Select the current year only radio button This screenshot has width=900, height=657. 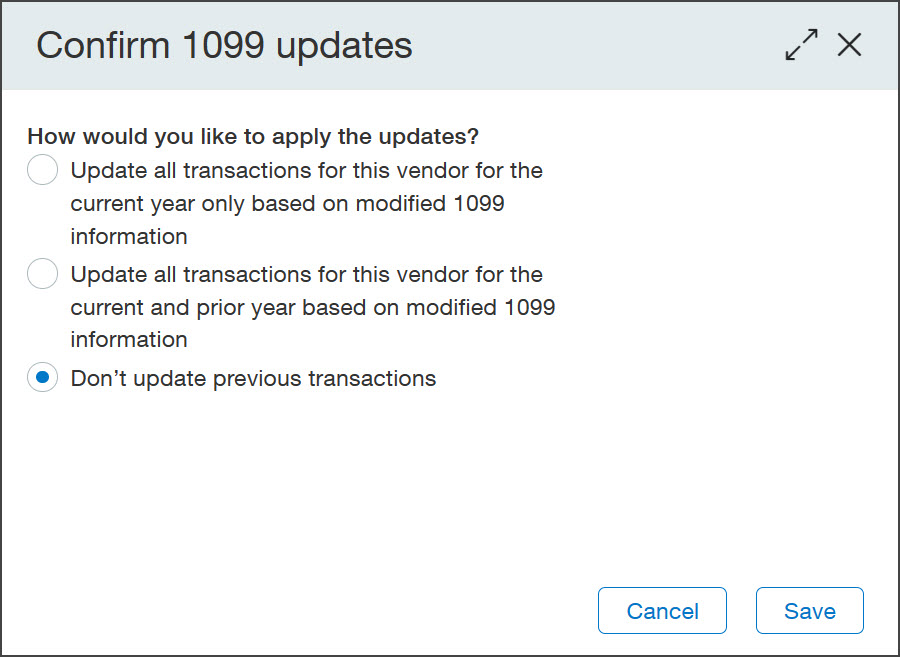click(42, 170)
